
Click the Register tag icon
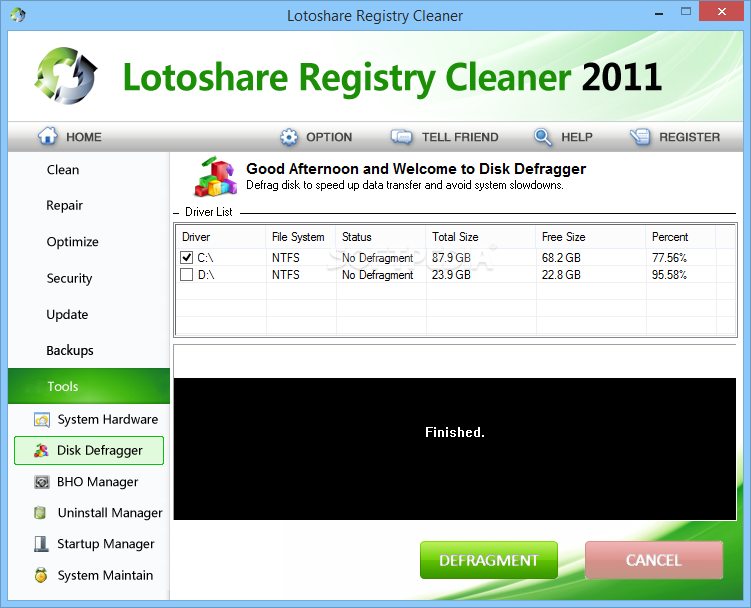tap(640, 137)
